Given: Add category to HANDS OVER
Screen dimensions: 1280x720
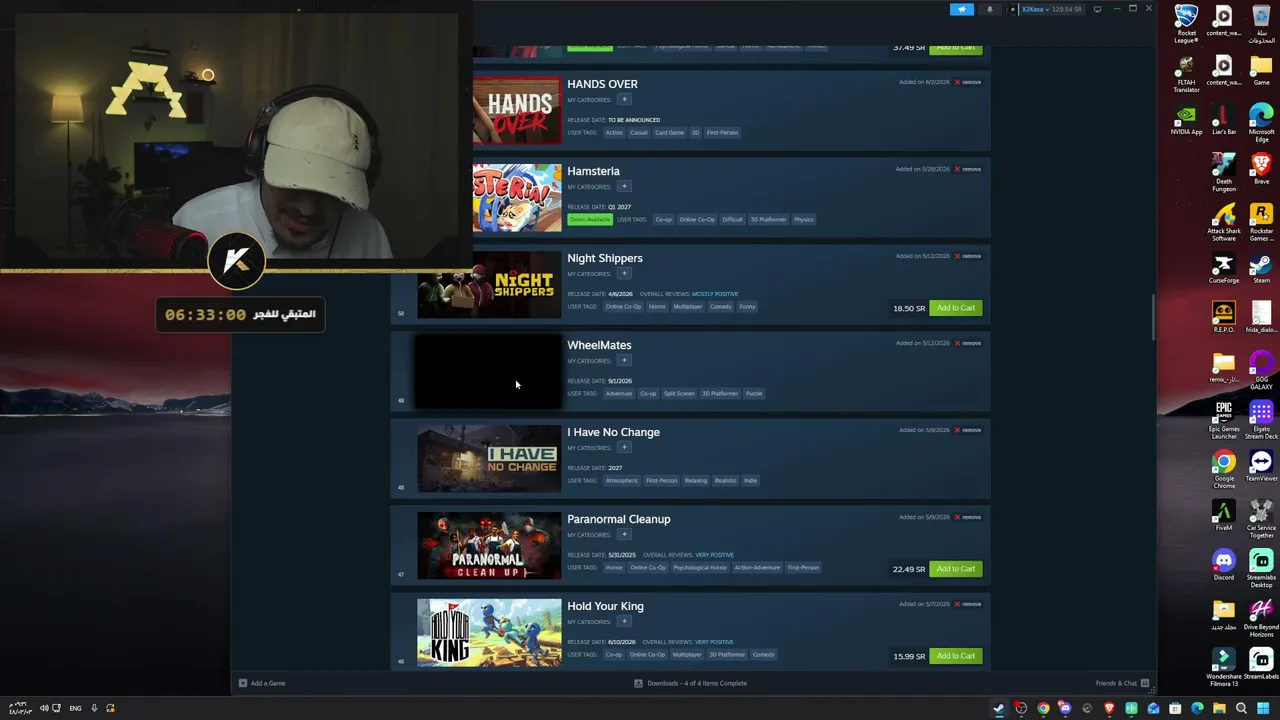Looking at the screenshot, I should [x=624, y=99].
